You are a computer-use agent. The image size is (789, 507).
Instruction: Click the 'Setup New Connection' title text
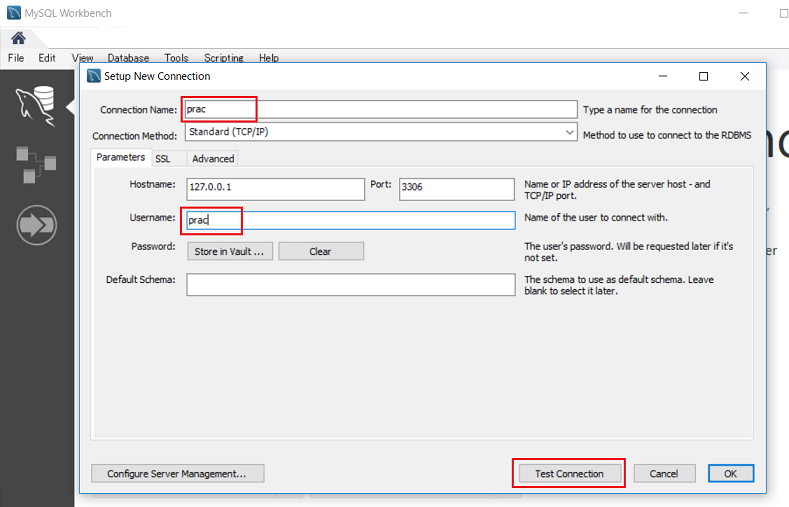(157, 76)
